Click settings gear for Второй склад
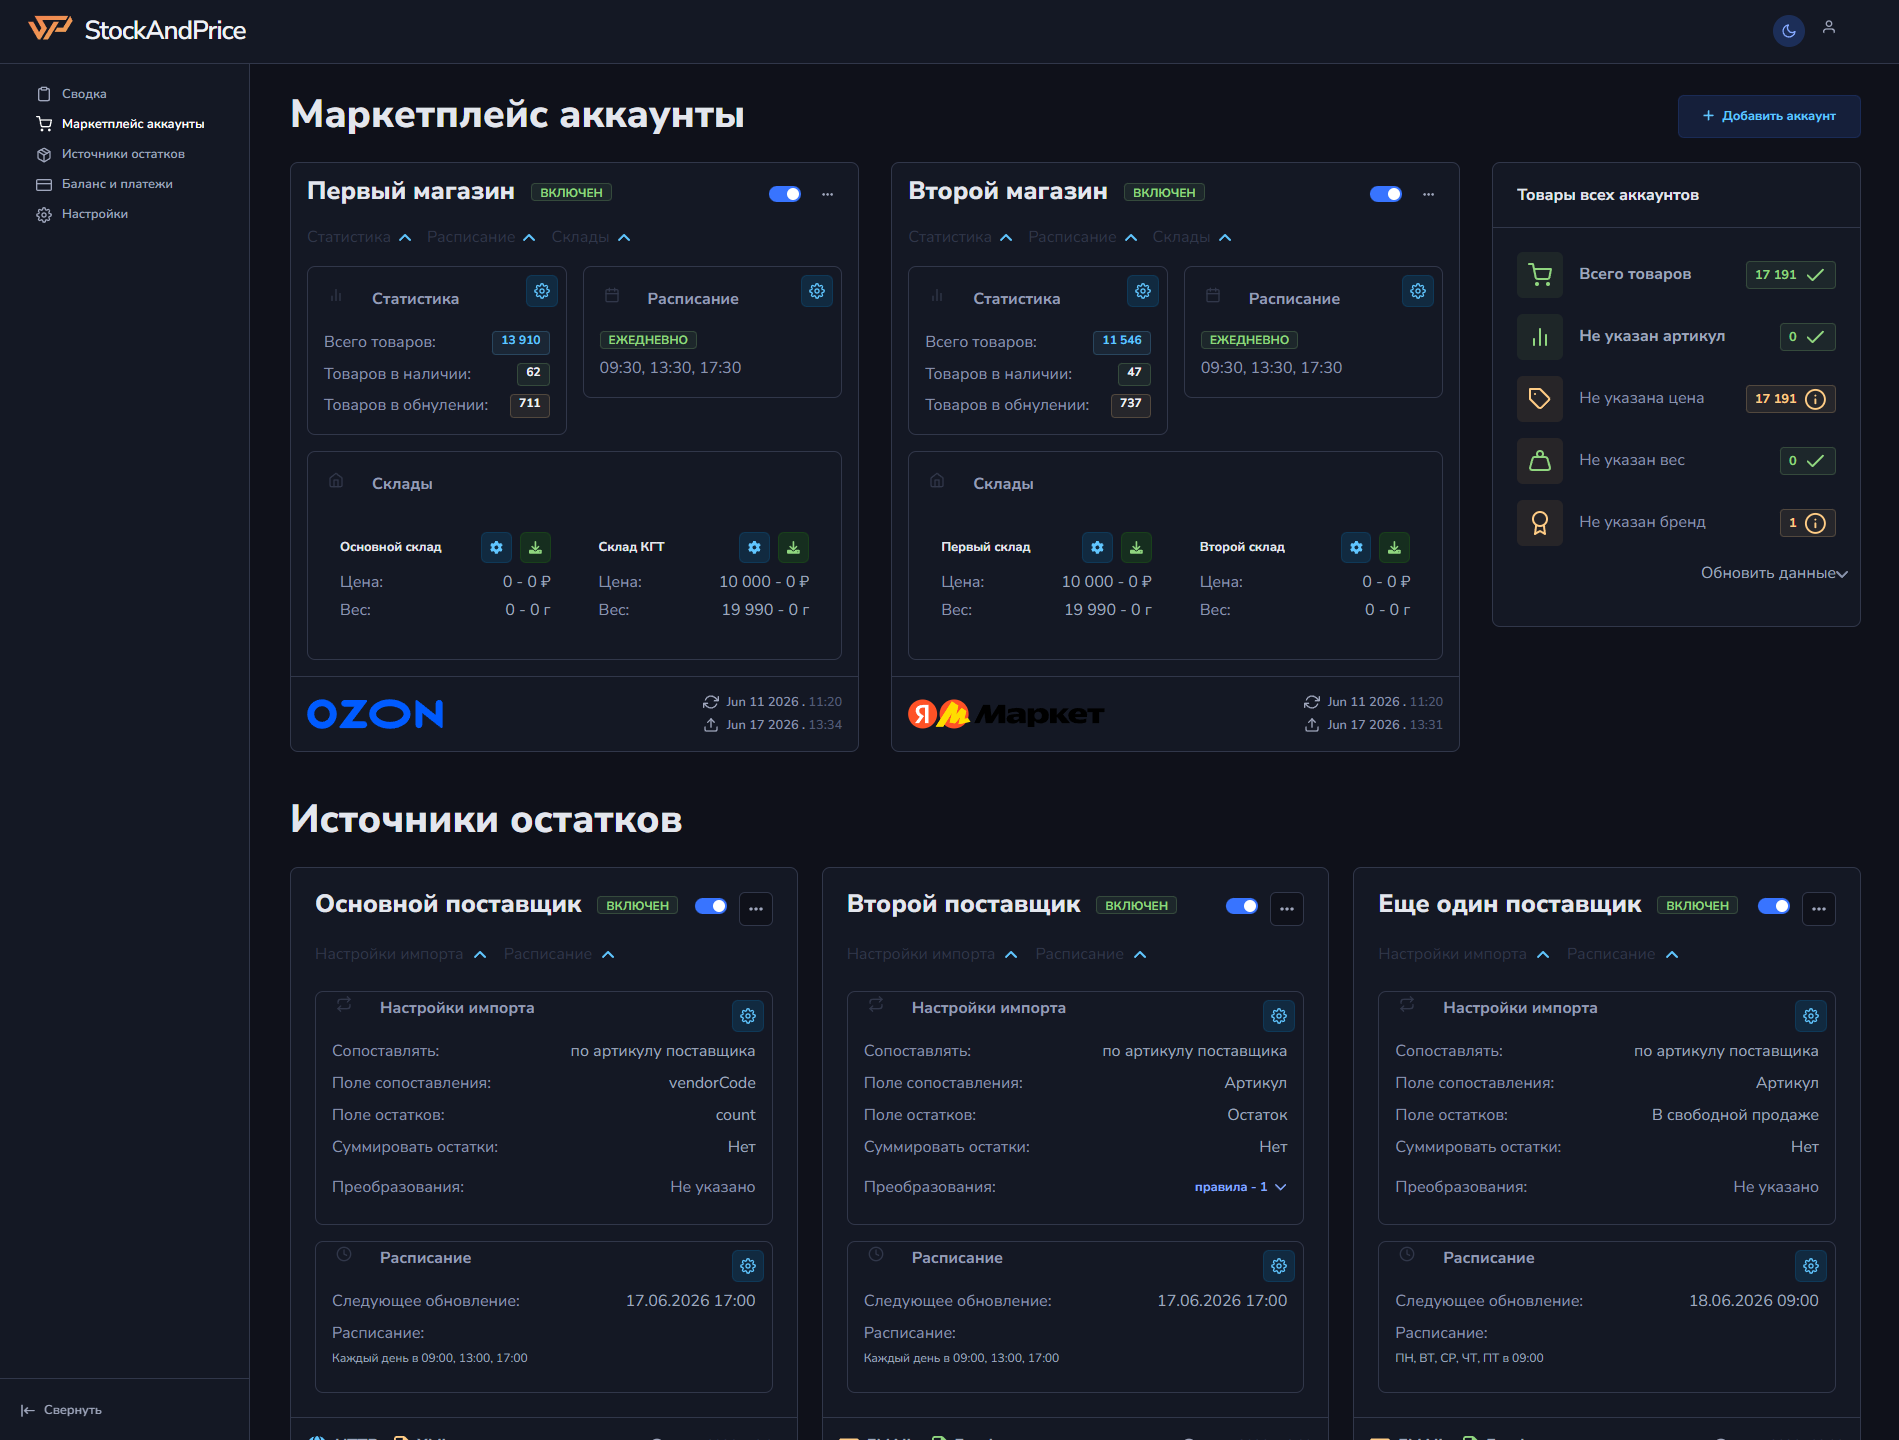 [x=1356, y=547]
